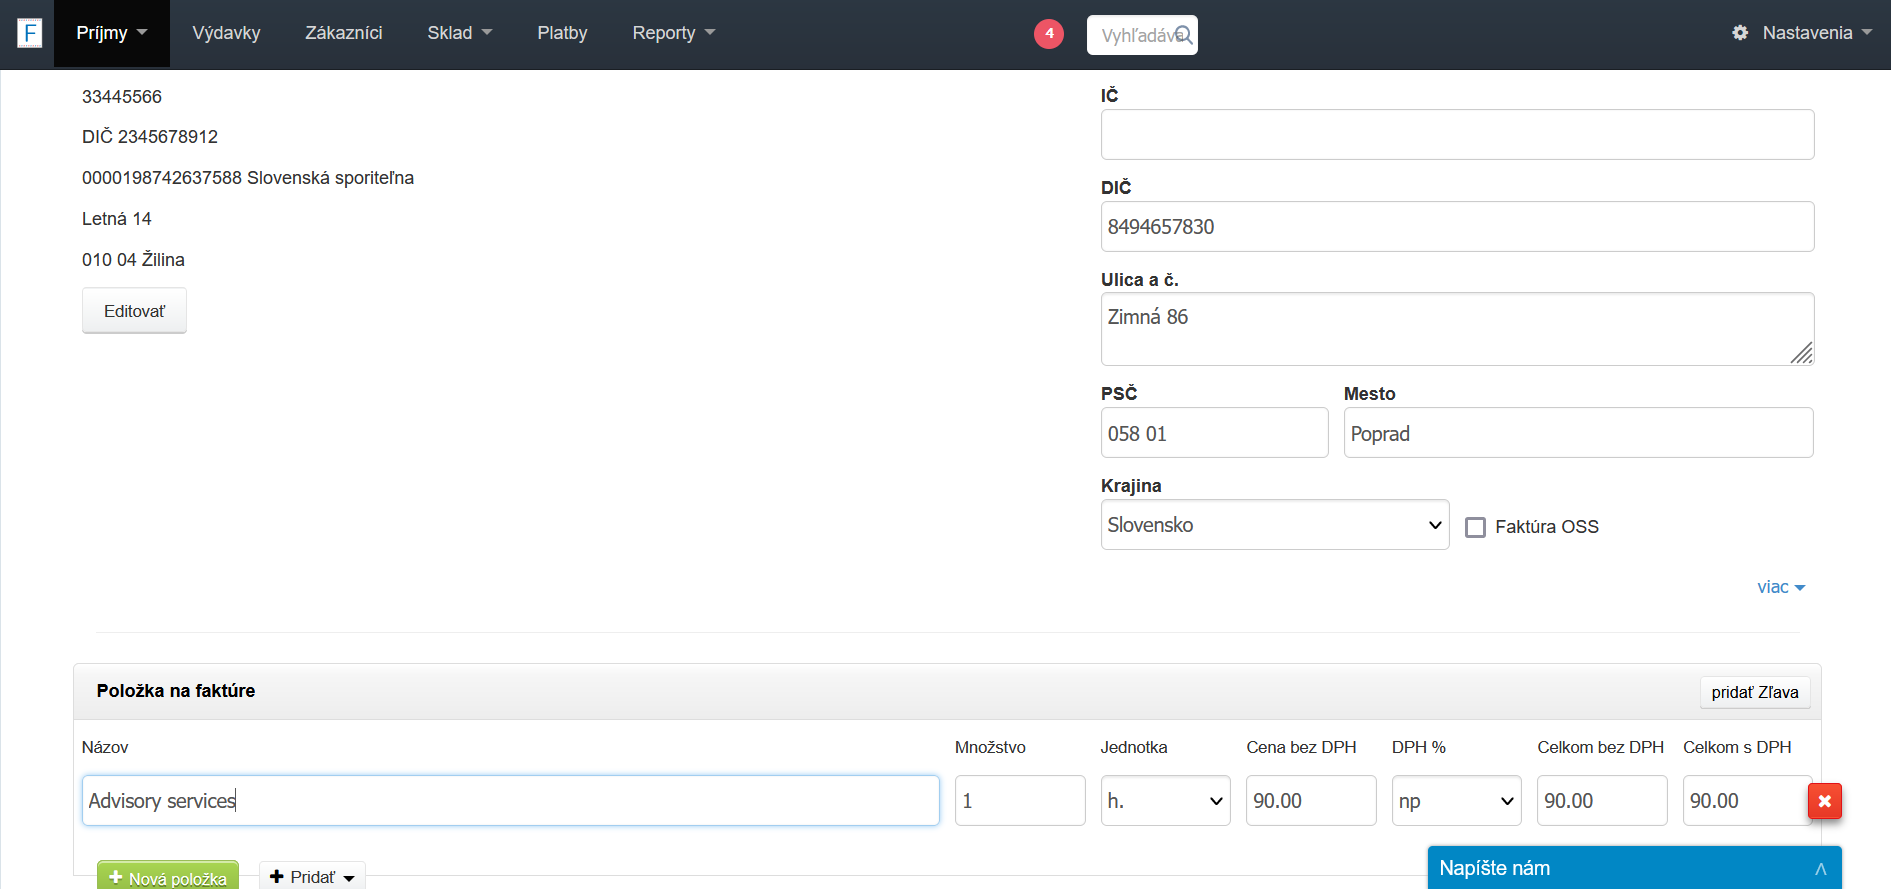Open the Krajina country dropdown
This screenshot has height=889, width=1891.
(1274, 525)
